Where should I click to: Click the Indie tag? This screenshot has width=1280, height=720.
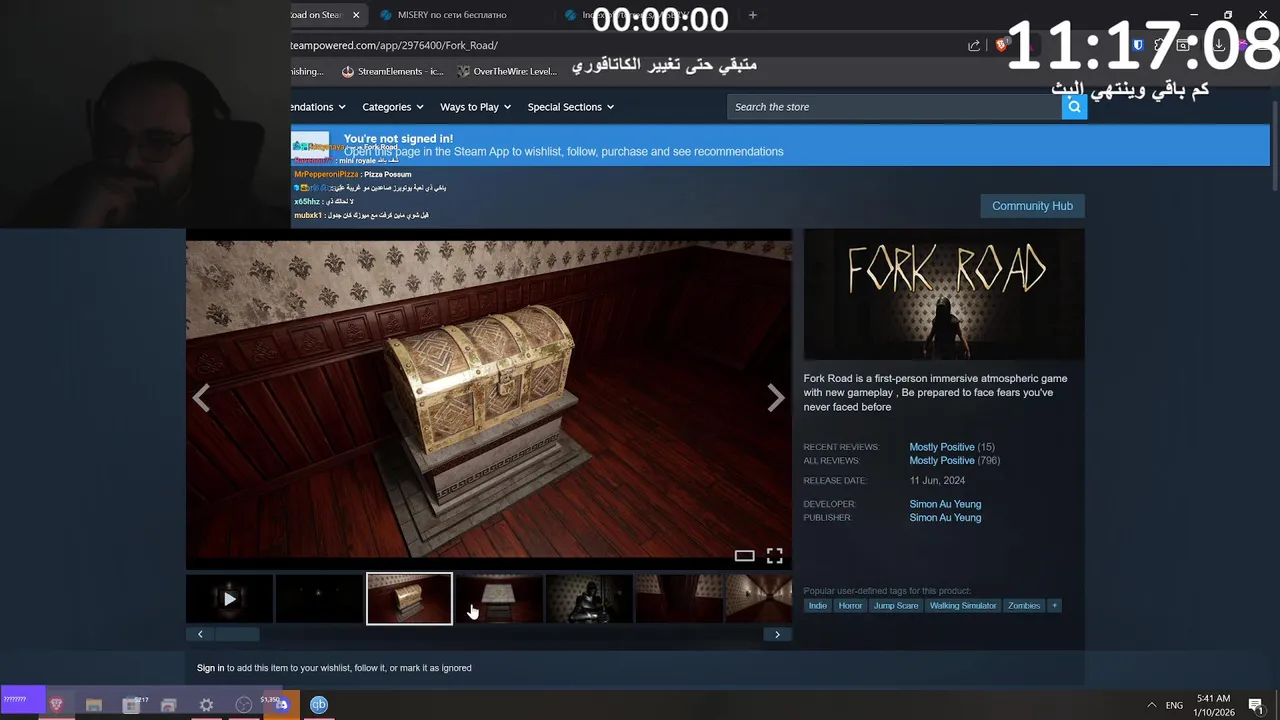pos(818,606)
